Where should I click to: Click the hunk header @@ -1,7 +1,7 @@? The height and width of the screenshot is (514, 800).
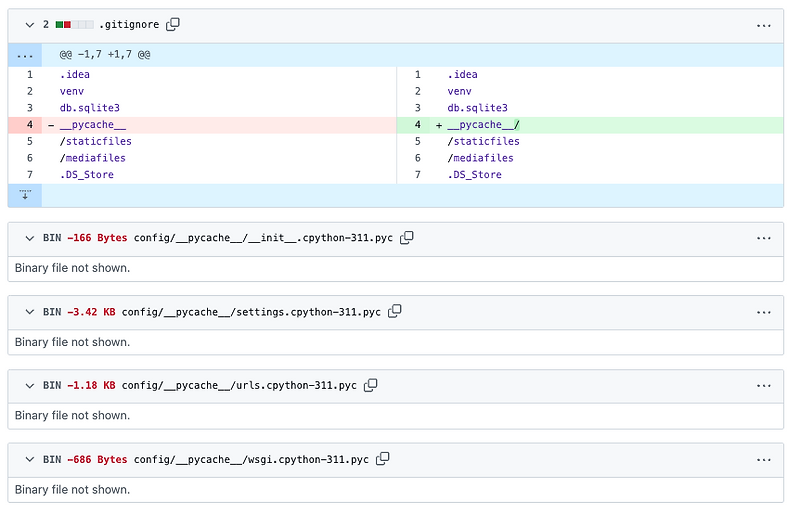105,55
